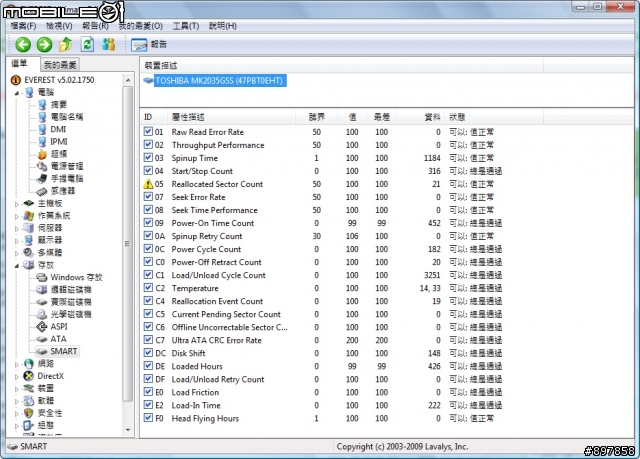Expand the Display tree node
The height and width of the screenshot is (459, 640).
[17, 241]
